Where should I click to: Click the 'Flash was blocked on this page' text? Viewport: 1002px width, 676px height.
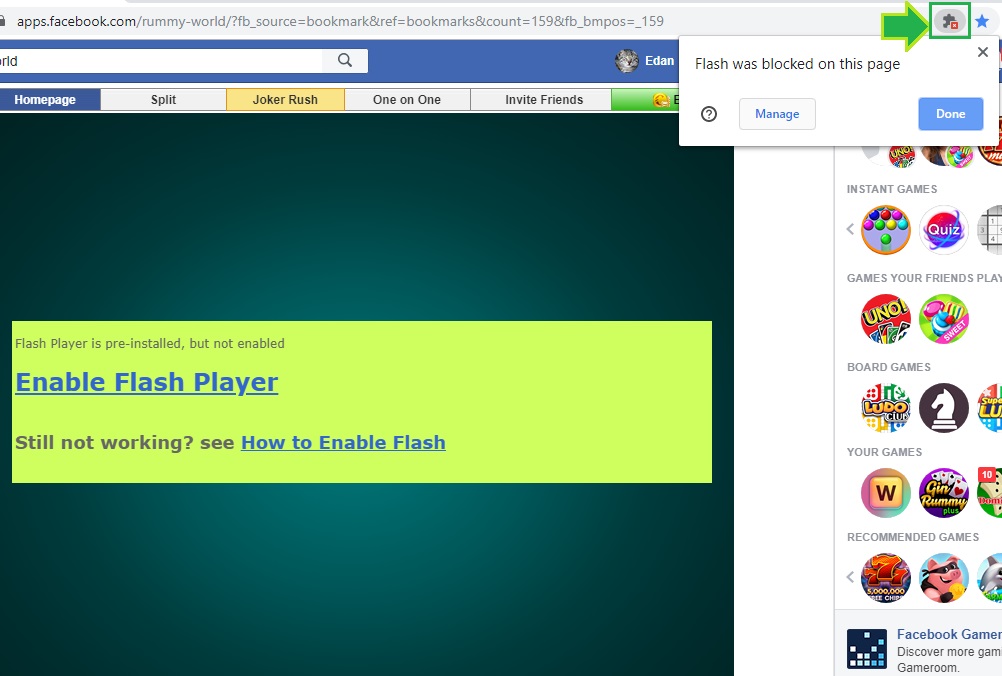click(x=797, y=64)
